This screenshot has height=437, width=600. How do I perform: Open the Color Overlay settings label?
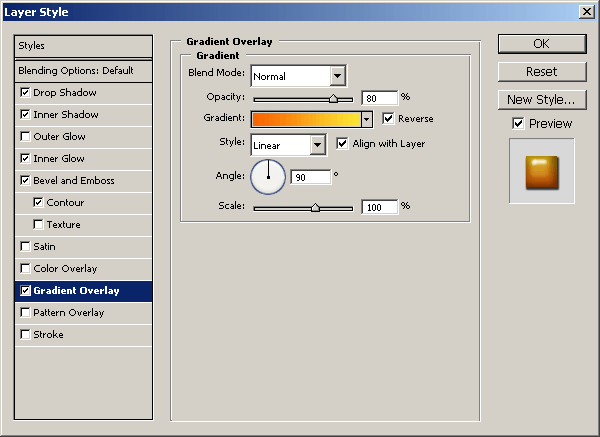[65, 269]
